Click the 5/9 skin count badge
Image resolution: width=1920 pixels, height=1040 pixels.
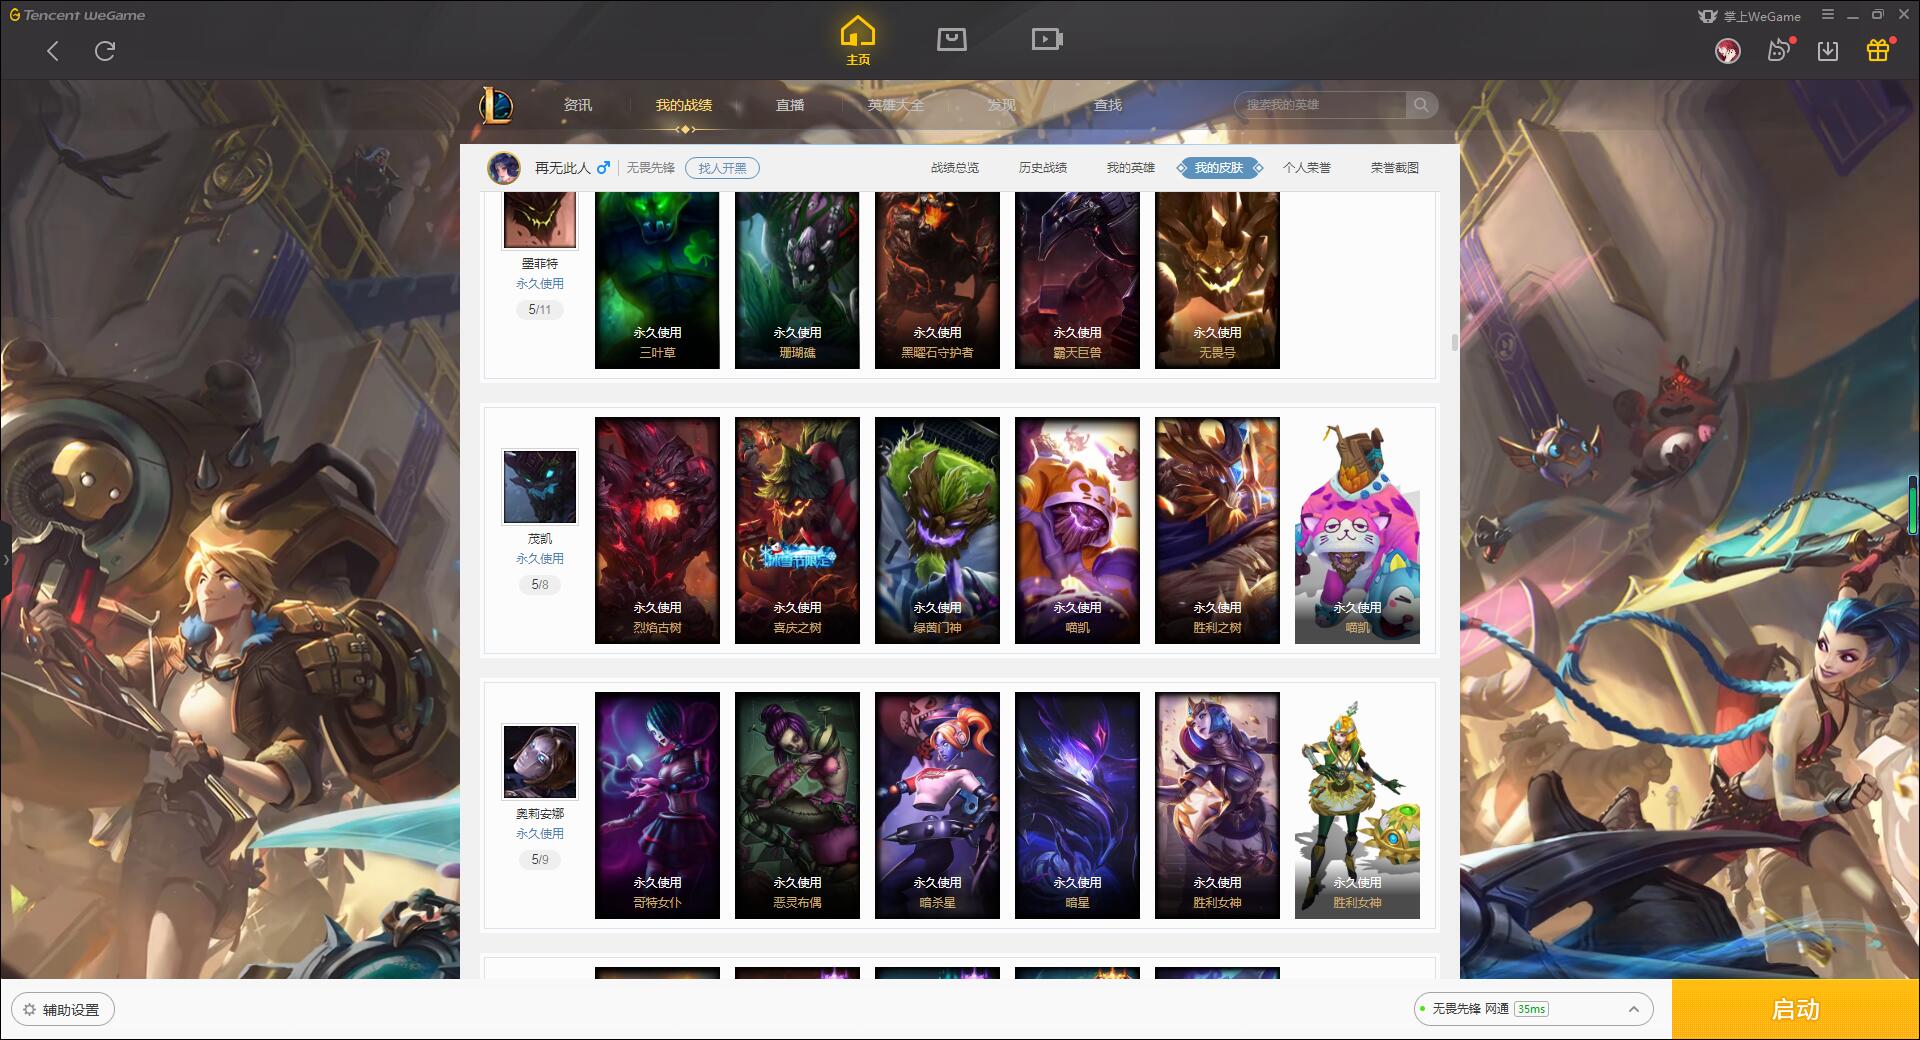tap(540, 859)
